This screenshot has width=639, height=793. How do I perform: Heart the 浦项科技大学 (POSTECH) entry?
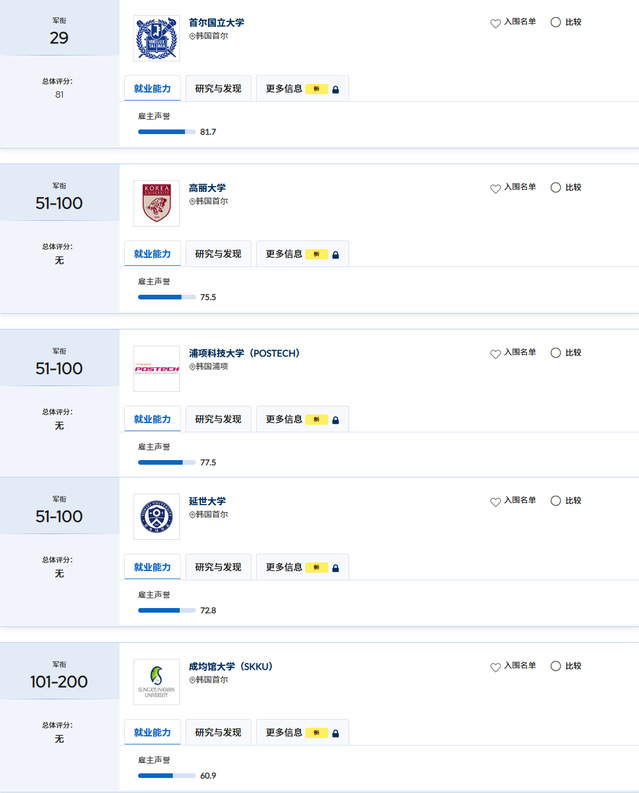495,353
